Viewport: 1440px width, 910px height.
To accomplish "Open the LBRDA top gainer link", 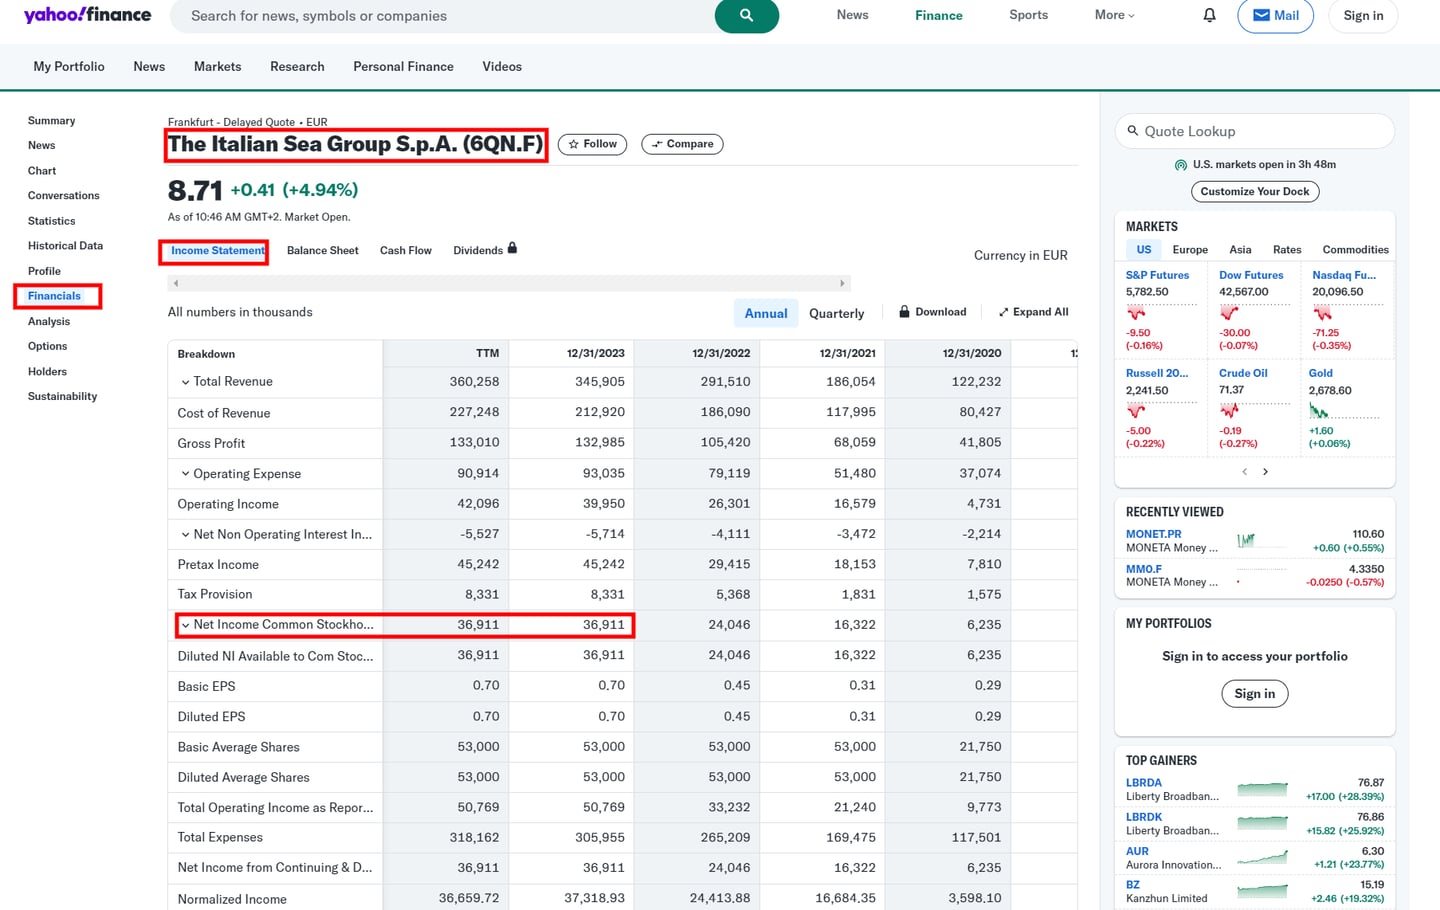I will (x=1141, y=782).
